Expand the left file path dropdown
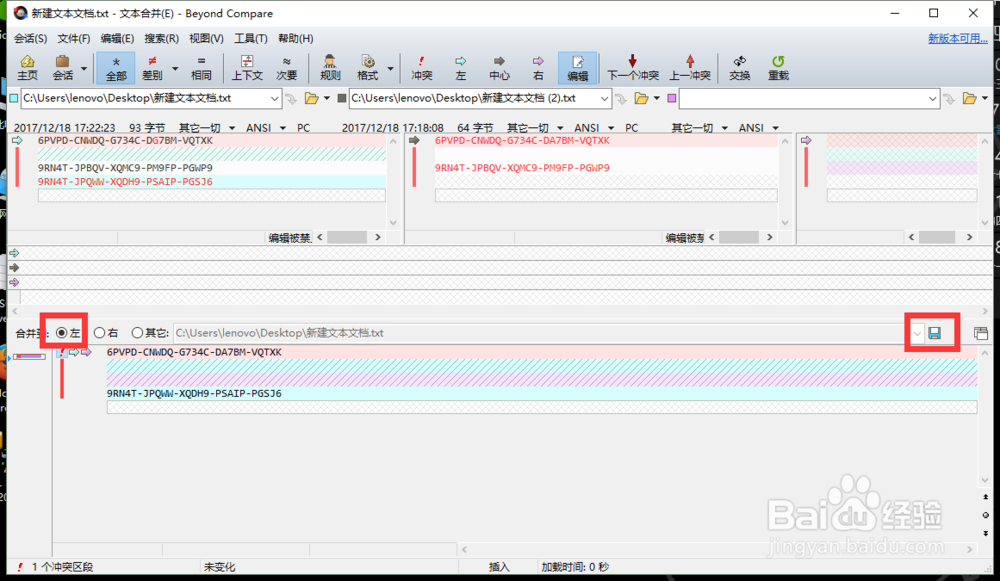This screenshot has width=1000, height=581. 274,99
